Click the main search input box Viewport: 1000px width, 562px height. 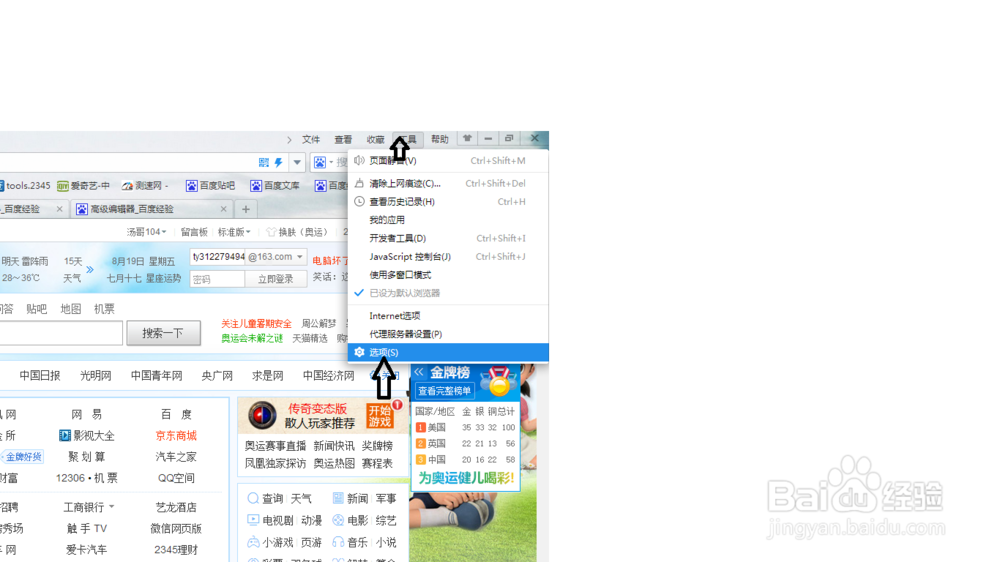61,333
